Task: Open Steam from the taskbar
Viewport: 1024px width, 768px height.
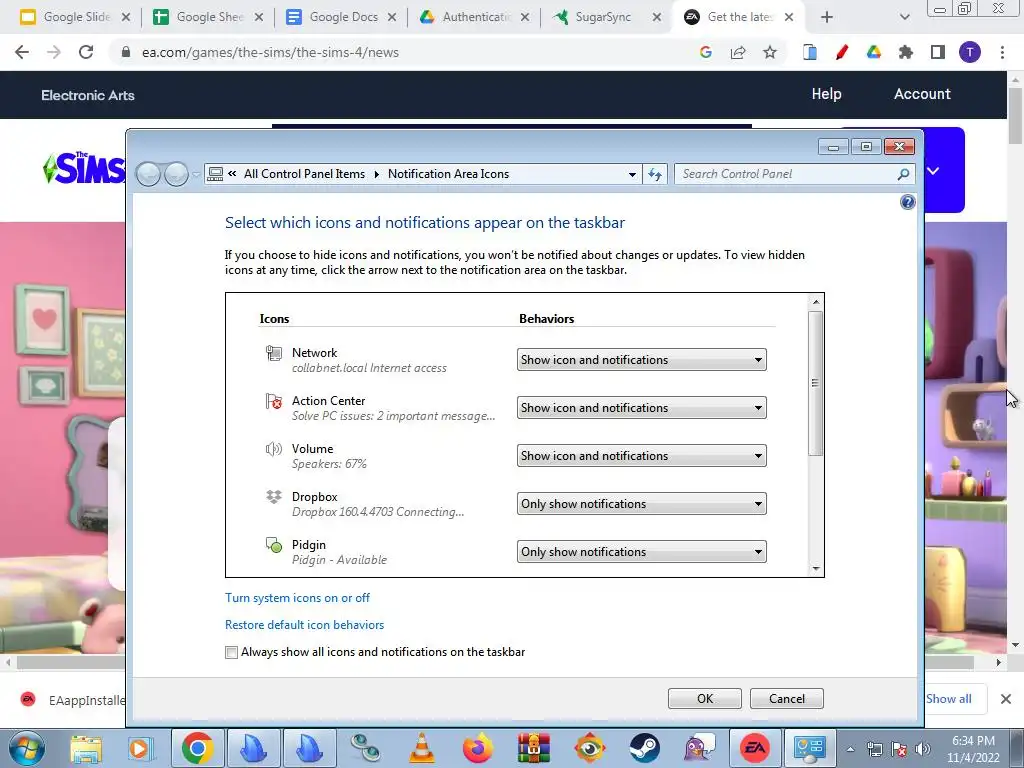Action: [644, 748]
